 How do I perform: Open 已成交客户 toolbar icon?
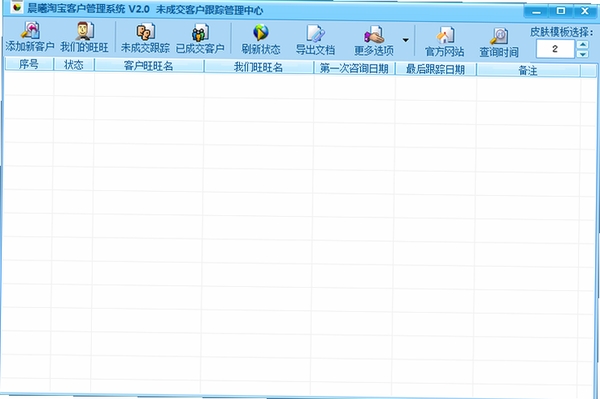pyautogui.click(x=200, y=33)
